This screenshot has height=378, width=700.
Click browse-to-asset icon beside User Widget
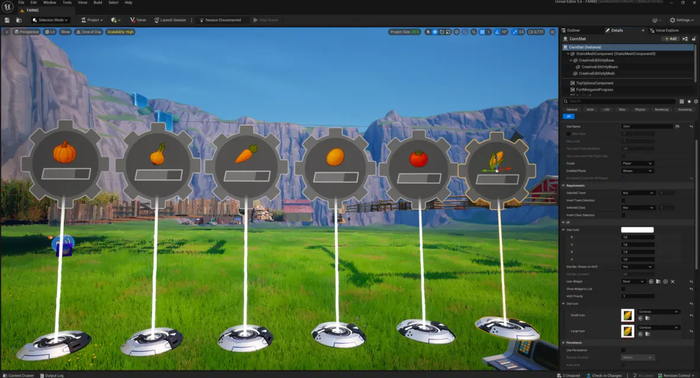pyautogui.click(x=658, y=282)
